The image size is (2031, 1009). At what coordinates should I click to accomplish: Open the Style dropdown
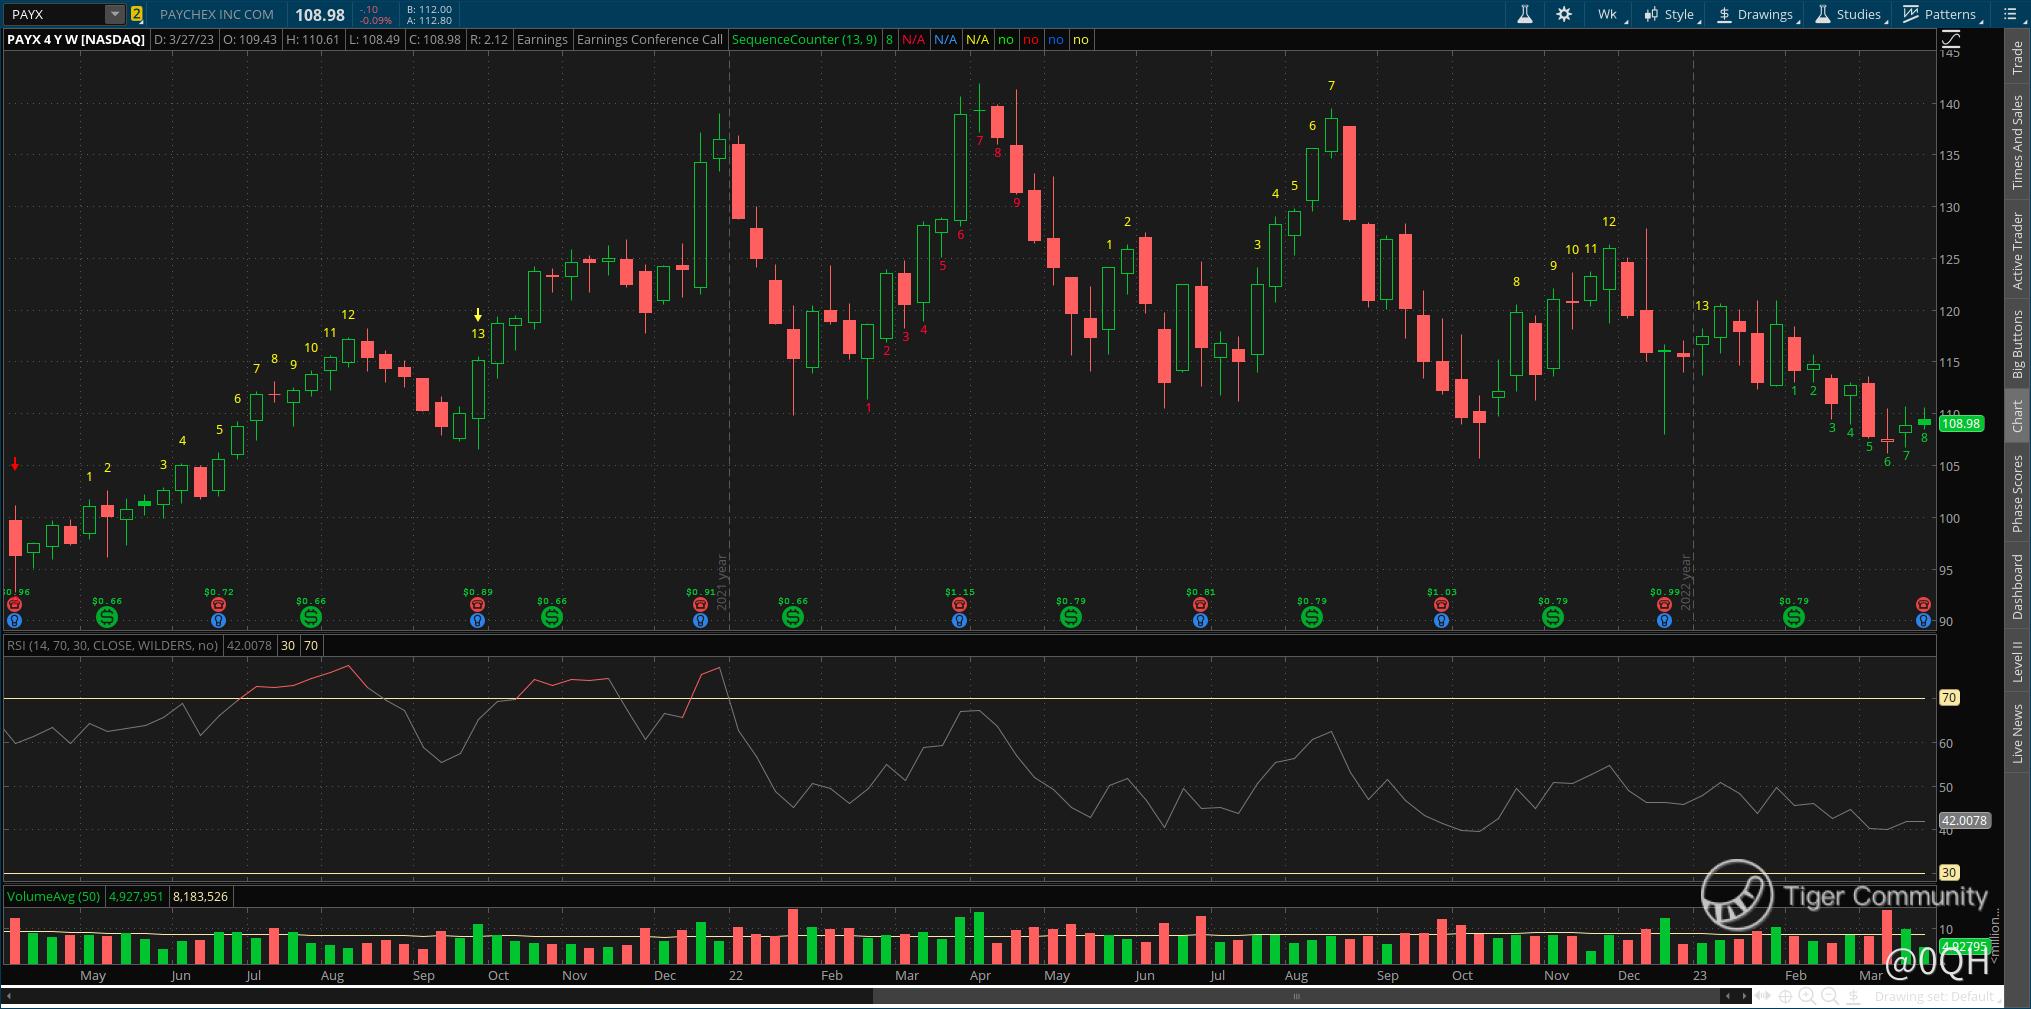[x=1669, y=14]
